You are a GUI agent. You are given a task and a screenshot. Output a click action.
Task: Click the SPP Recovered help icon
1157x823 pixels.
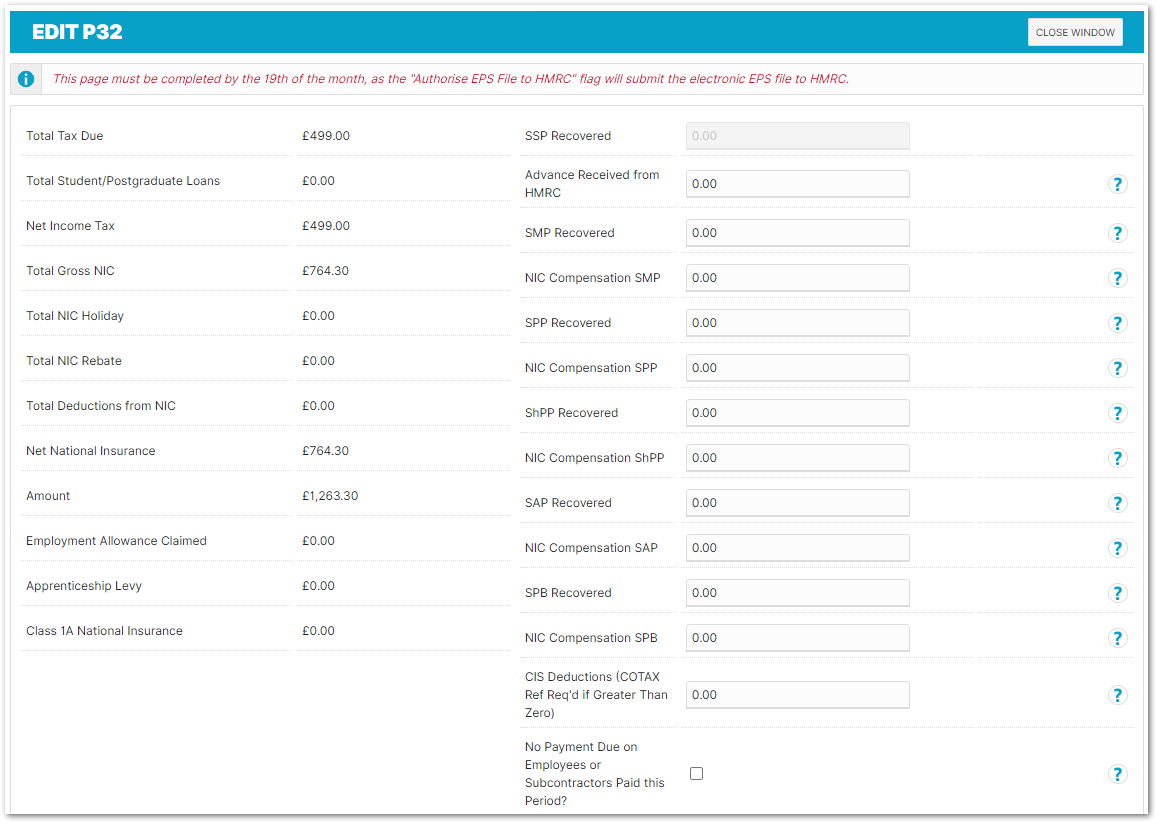coord(1117,323)
